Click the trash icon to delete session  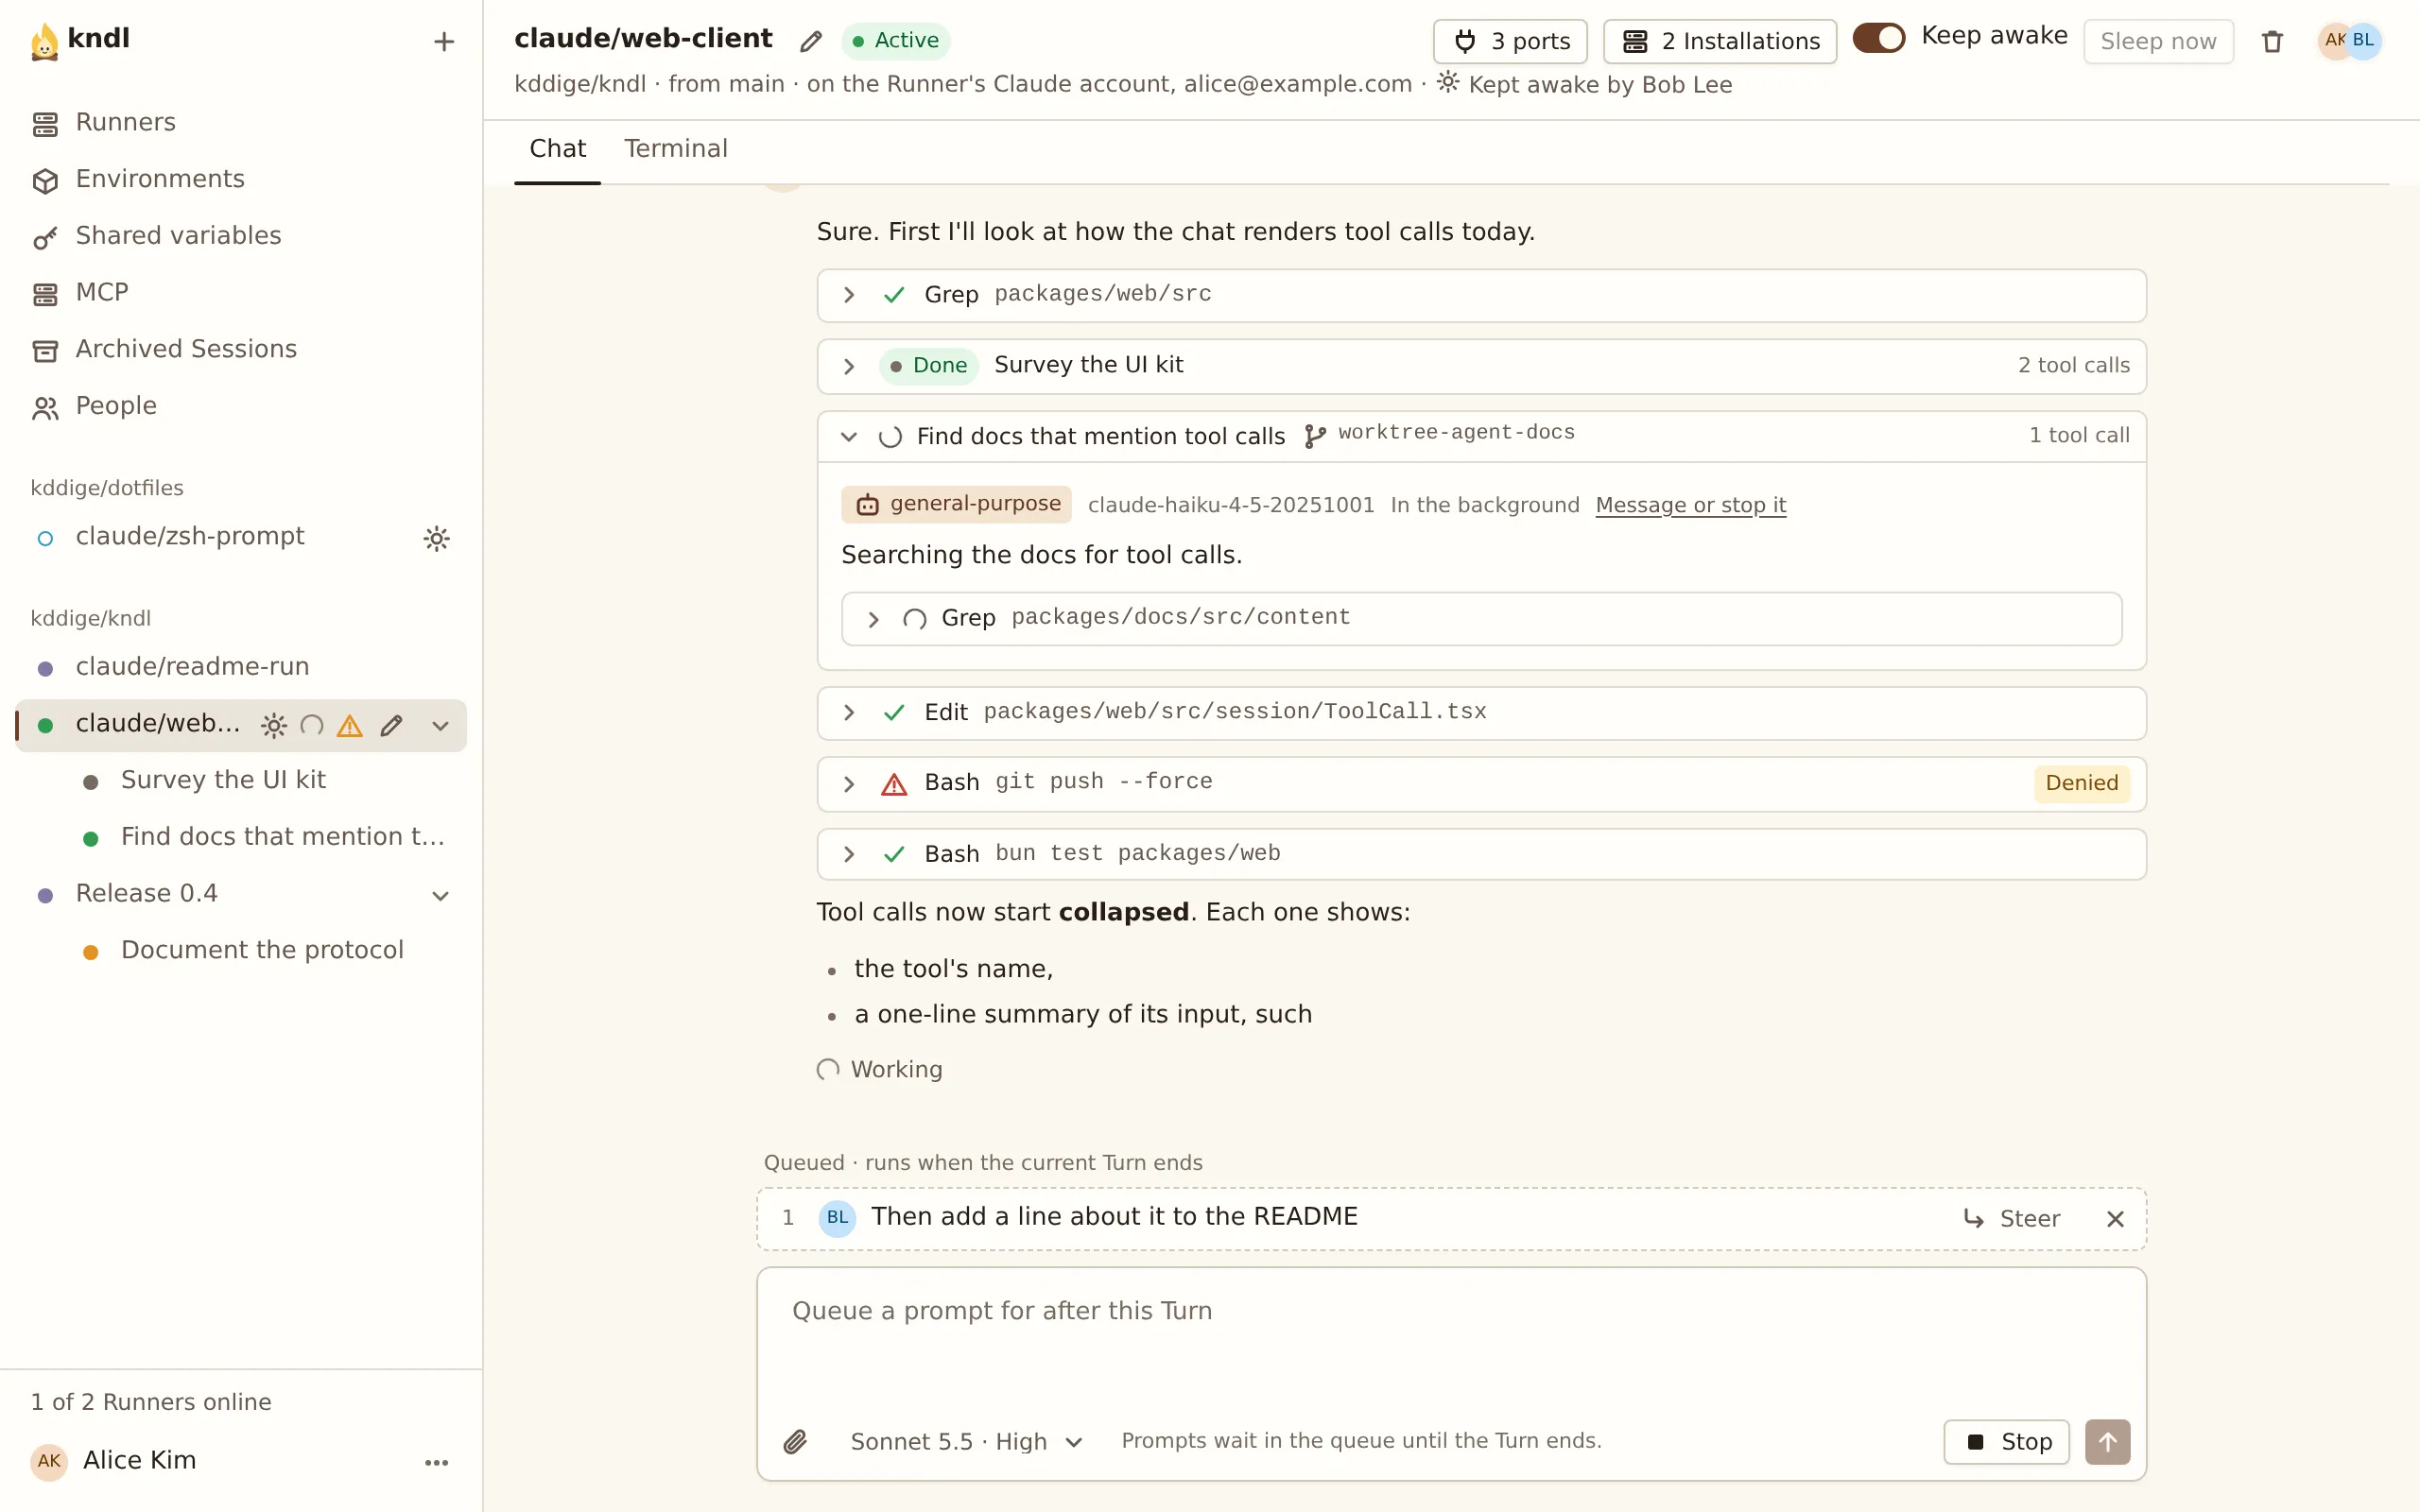point(2272,41)
